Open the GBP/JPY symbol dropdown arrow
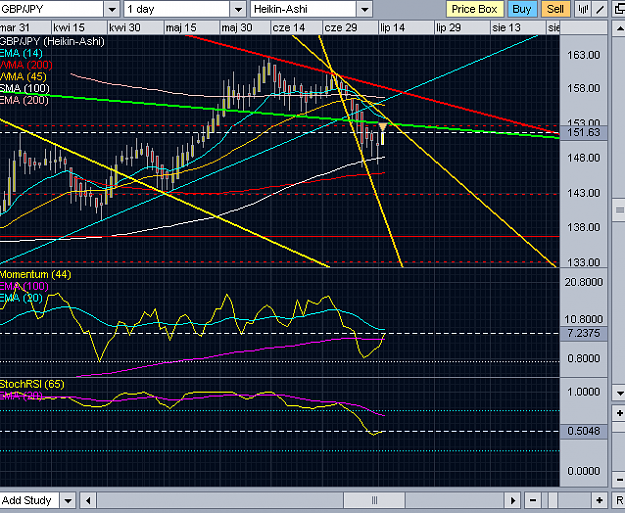Screen dimensions: 625x513 (112, 9)
